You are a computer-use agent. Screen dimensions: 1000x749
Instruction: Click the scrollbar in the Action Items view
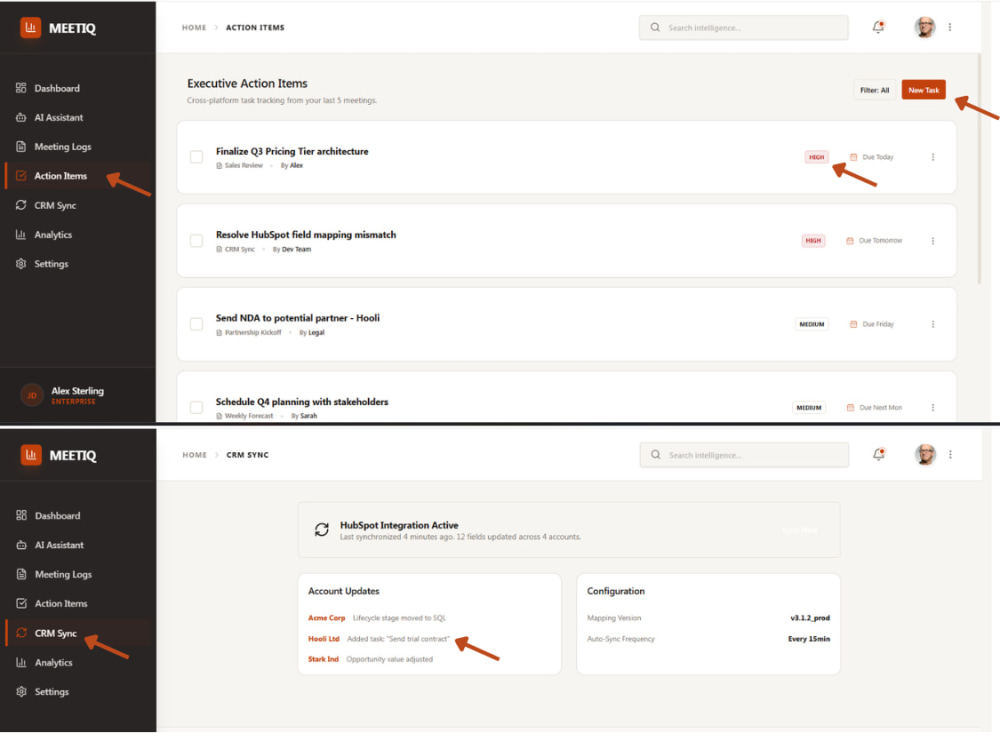pos(979,169)
